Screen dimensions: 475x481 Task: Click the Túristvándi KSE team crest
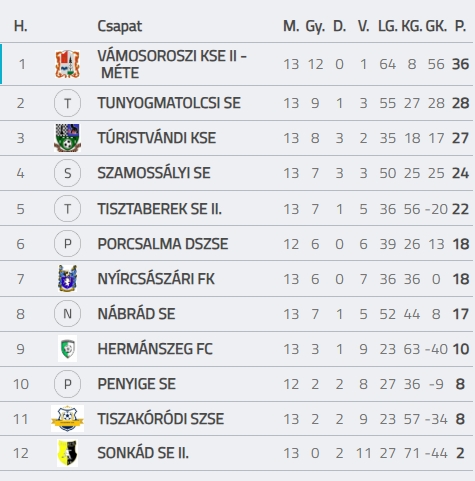pyautogui.click(x=68, y=138)
